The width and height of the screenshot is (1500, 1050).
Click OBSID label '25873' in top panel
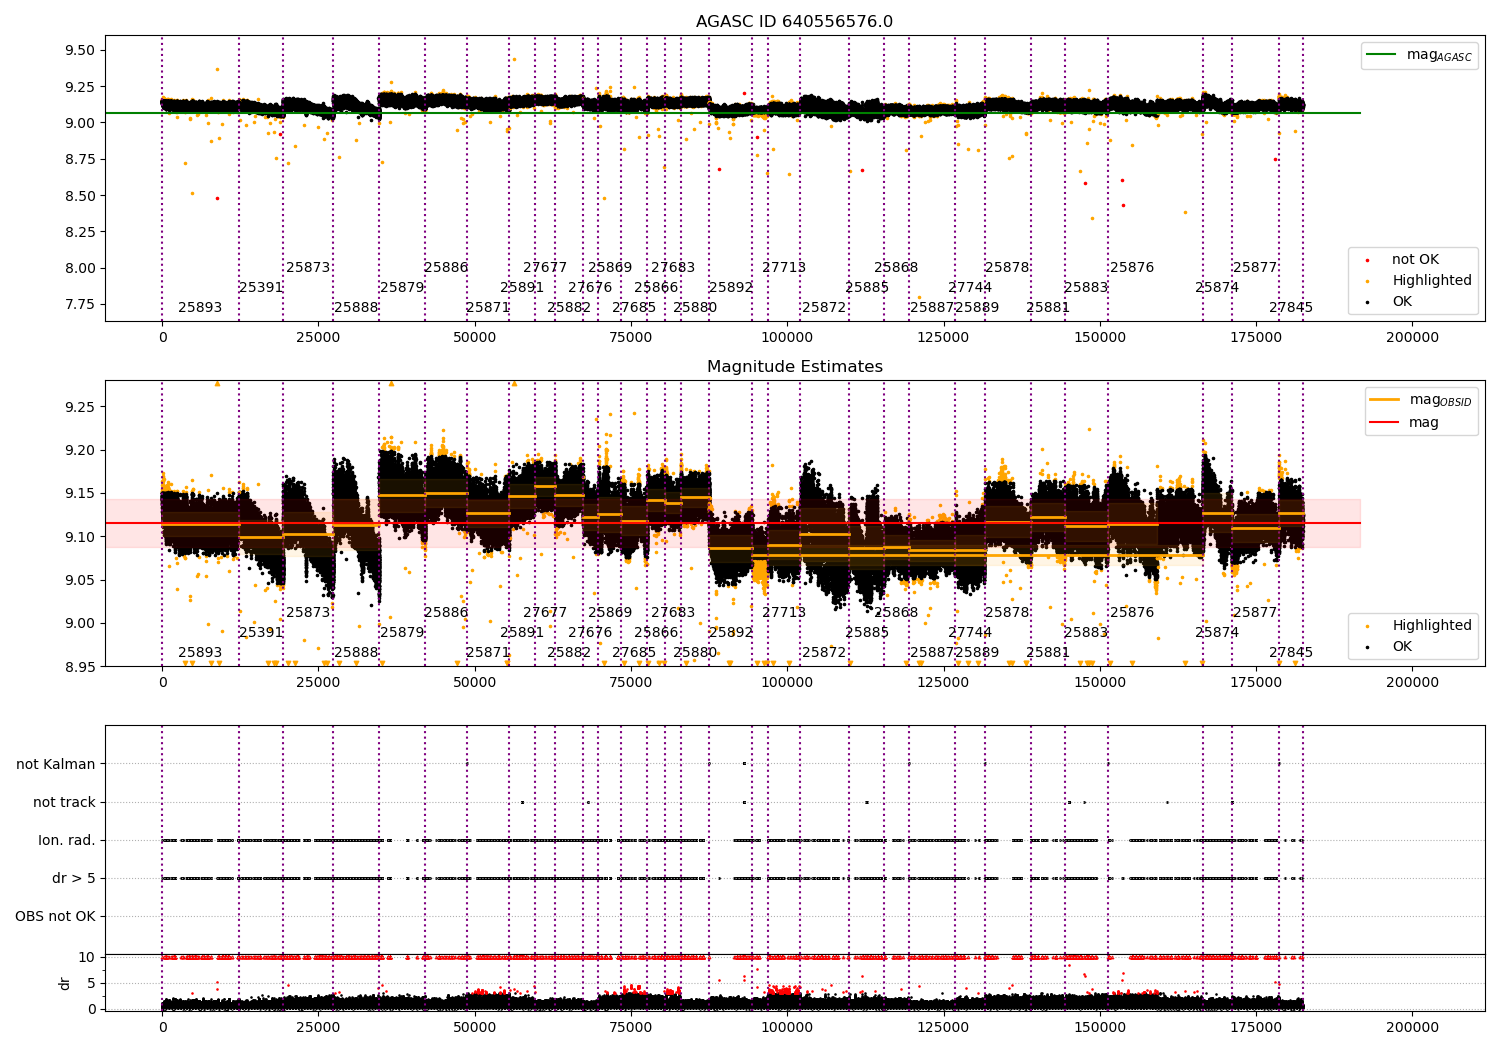[x=308, y=268]
